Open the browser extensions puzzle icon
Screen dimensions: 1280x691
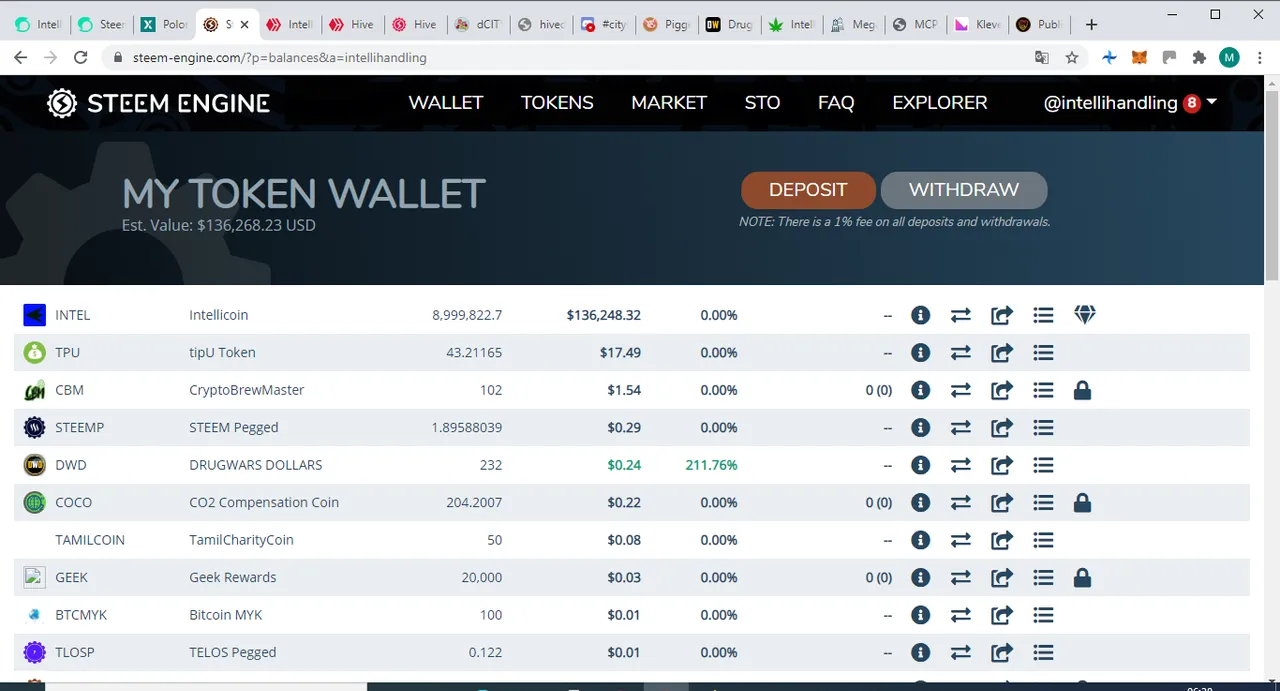point(1199,58)
